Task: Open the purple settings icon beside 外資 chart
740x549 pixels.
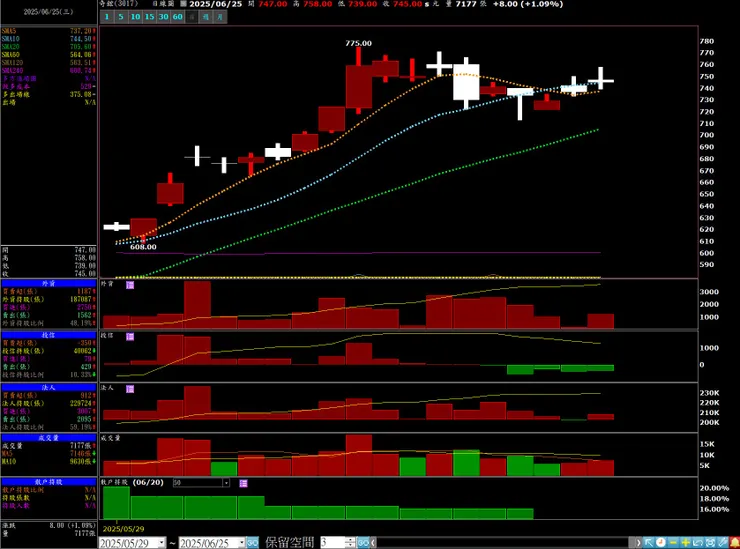Action: click(130, 285)
